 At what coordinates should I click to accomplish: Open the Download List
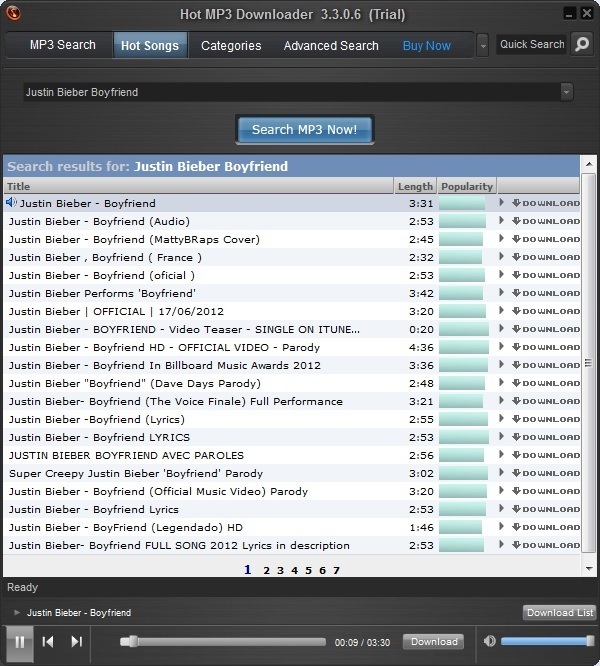tap(559, 612)
